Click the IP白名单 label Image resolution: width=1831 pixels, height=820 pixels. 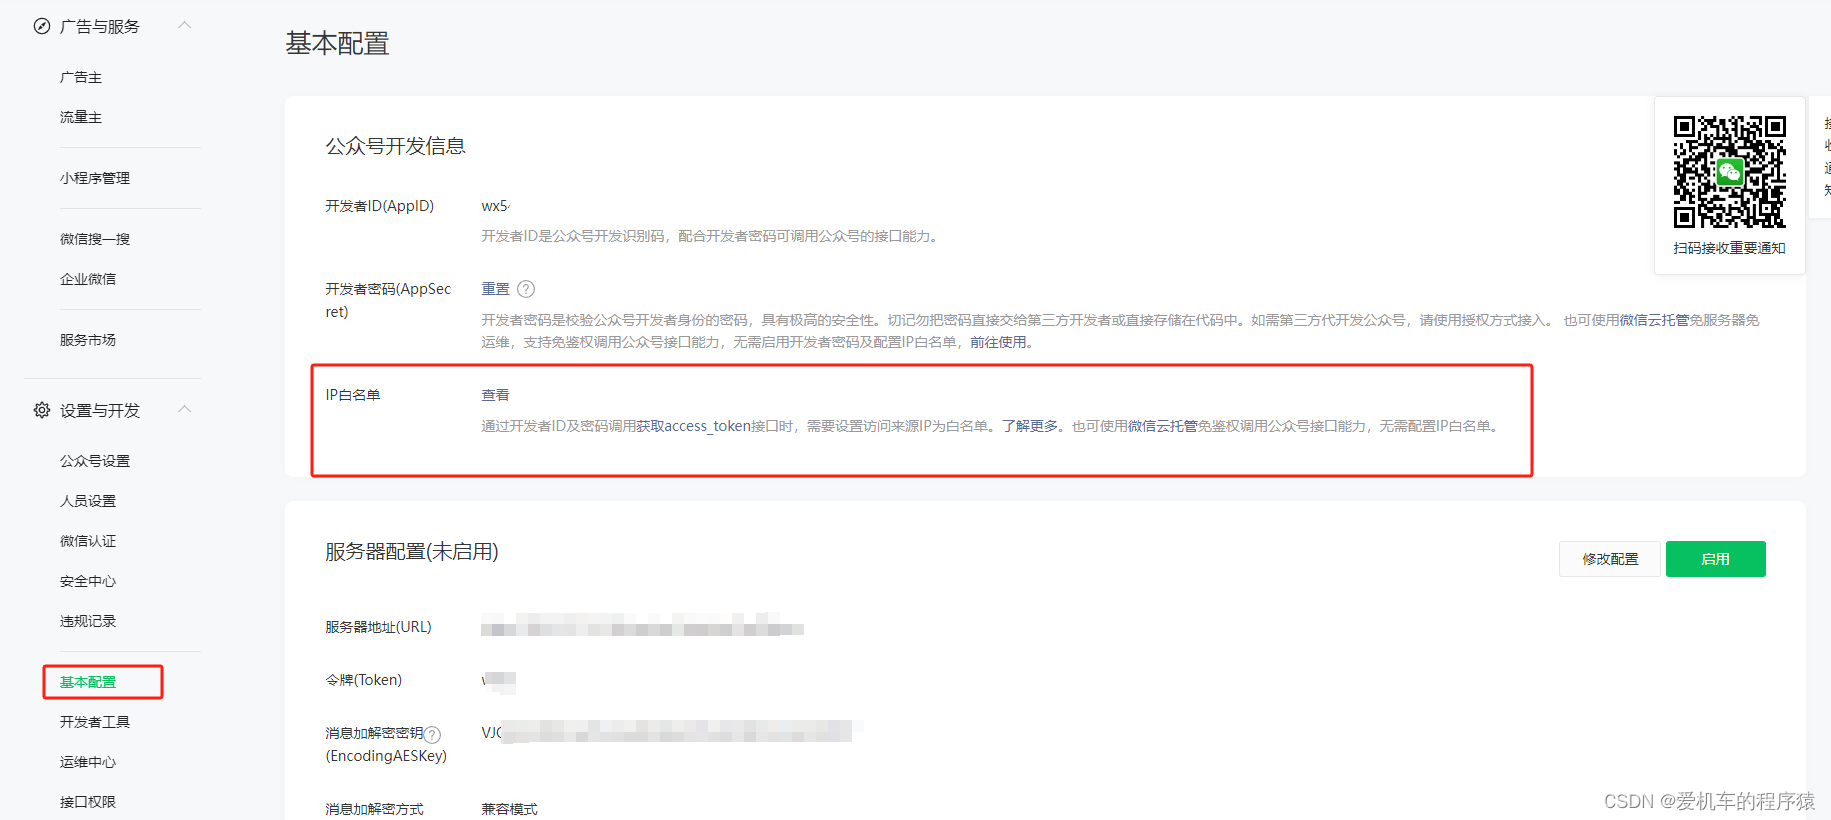tap(353, 395)
